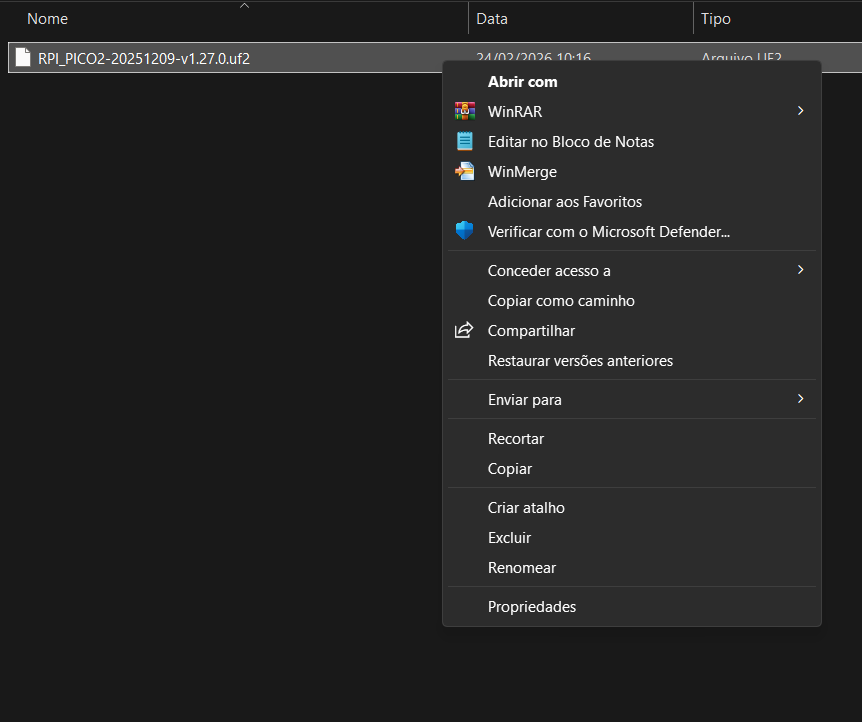Click Recortar to cut the file
862x722 pixels.
click(515, 439)
